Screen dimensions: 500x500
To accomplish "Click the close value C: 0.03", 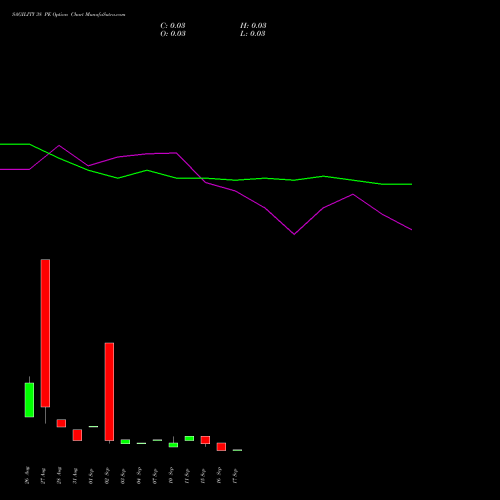I will [x=173, y=26].
